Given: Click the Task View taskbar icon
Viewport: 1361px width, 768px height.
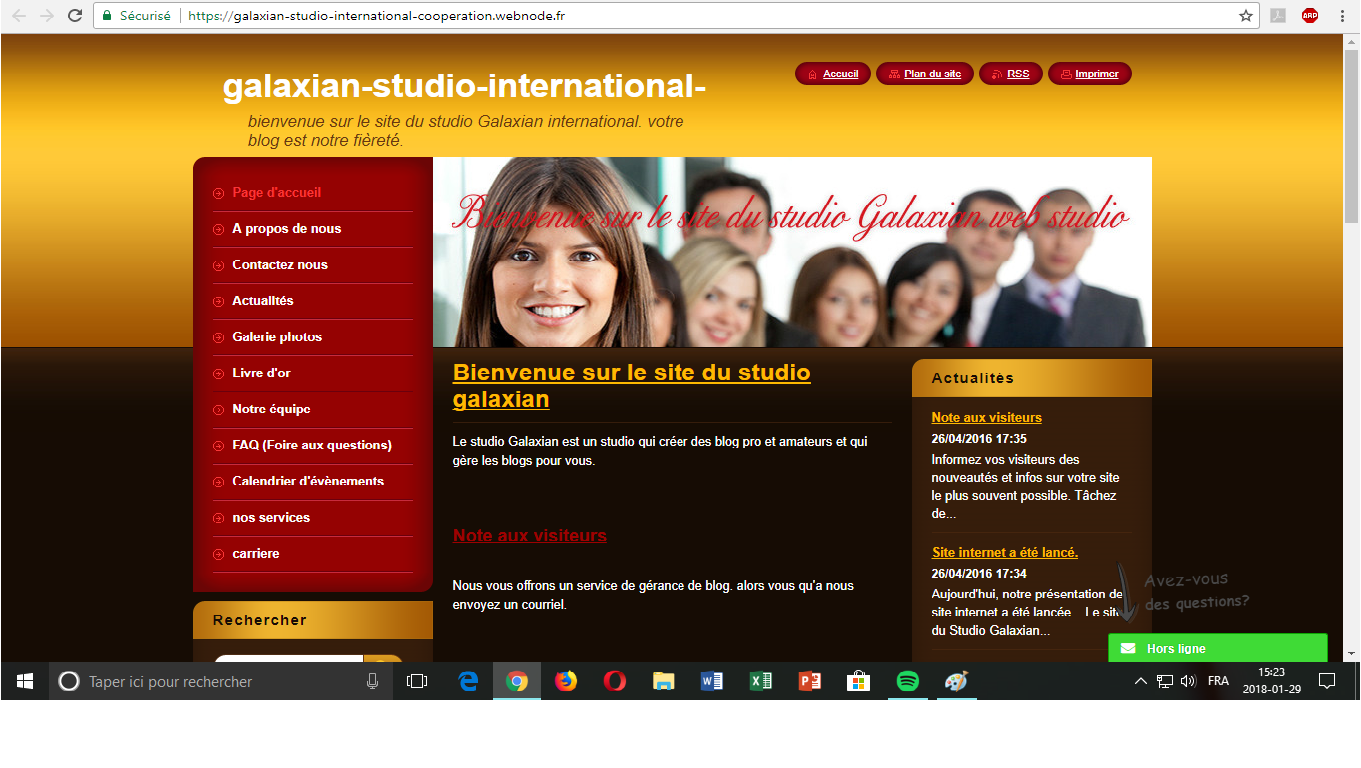Looking at the screenshot, I should (417, 681).
